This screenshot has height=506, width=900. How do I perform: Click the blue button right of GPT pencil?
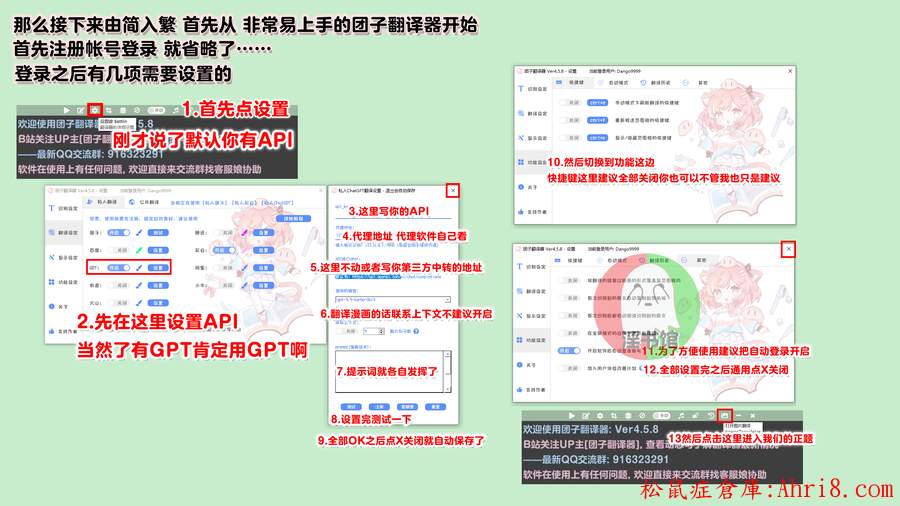pos(157,268)
